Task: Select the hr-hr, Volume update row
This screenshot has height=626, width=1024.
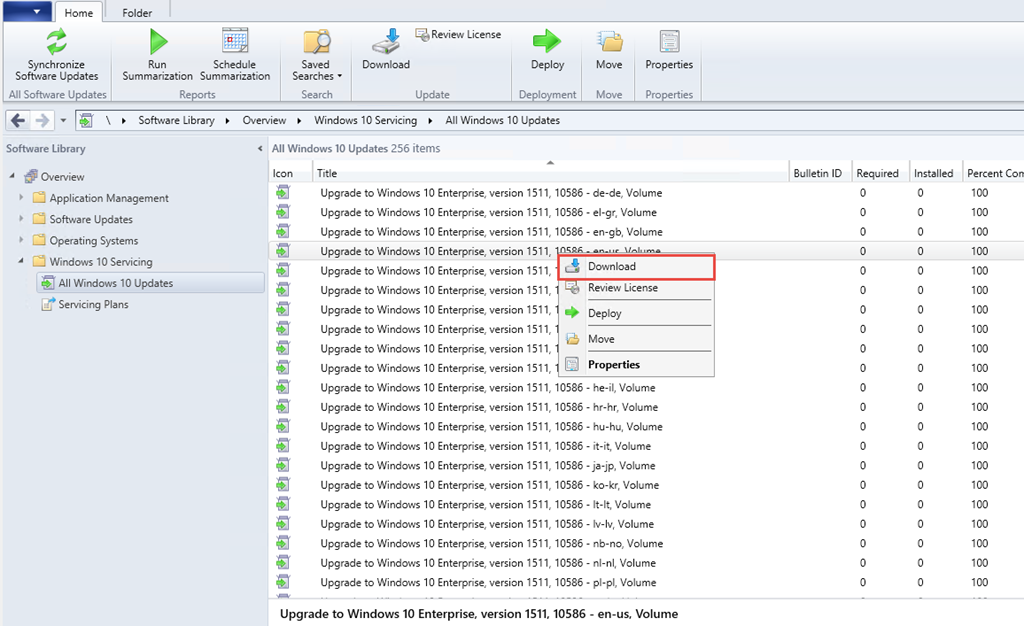Action: pyautogui.click(x=646, y=407)
